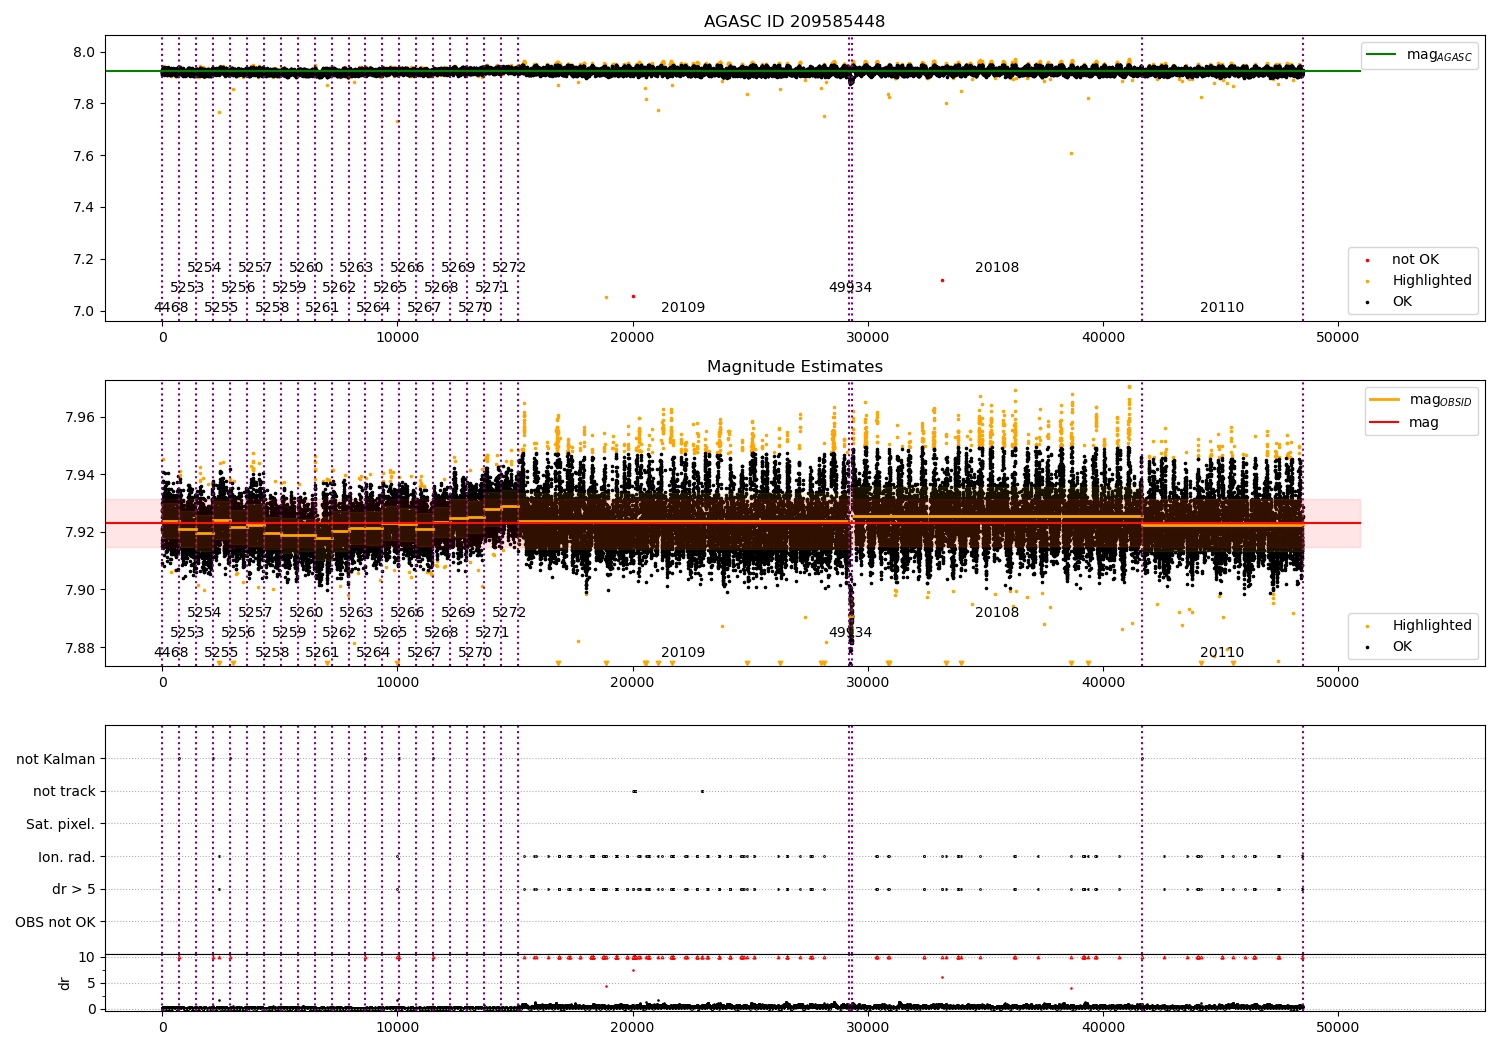The height and width of the screenshot is (1050, 1500).
Task: Click the 8.0 y-axis tick in the top plot
Action: 84,52
